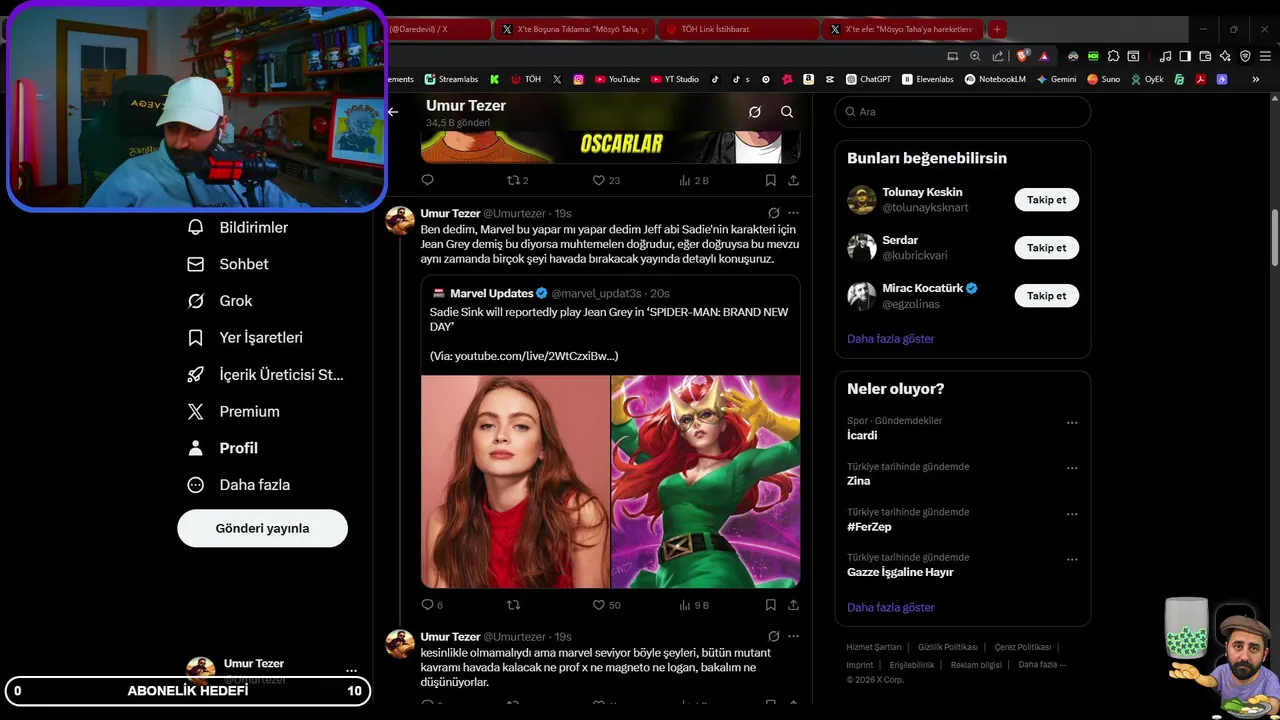This screenshot has width=1280, height=720.
Task: Open the Suno bookmark
Action: (x=1103, y=79)
